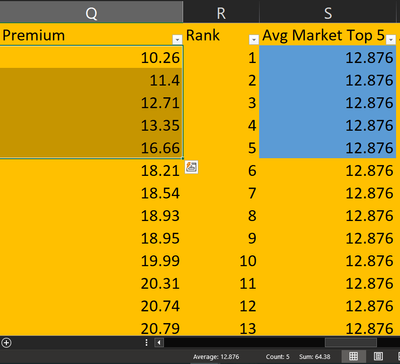Open the Avg Market Top 5 filter dropdown
400x364 pixels.
pyautogui.click(x=391, y=40)
